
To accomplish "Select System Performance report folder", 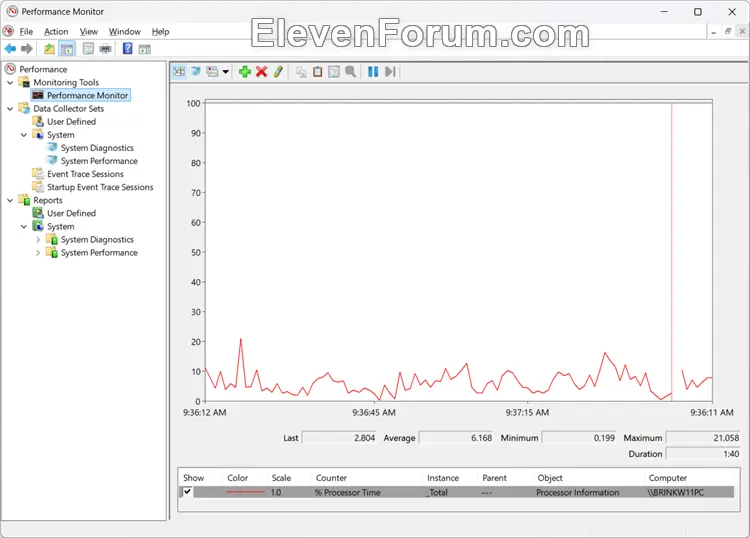I will [99, 253].
